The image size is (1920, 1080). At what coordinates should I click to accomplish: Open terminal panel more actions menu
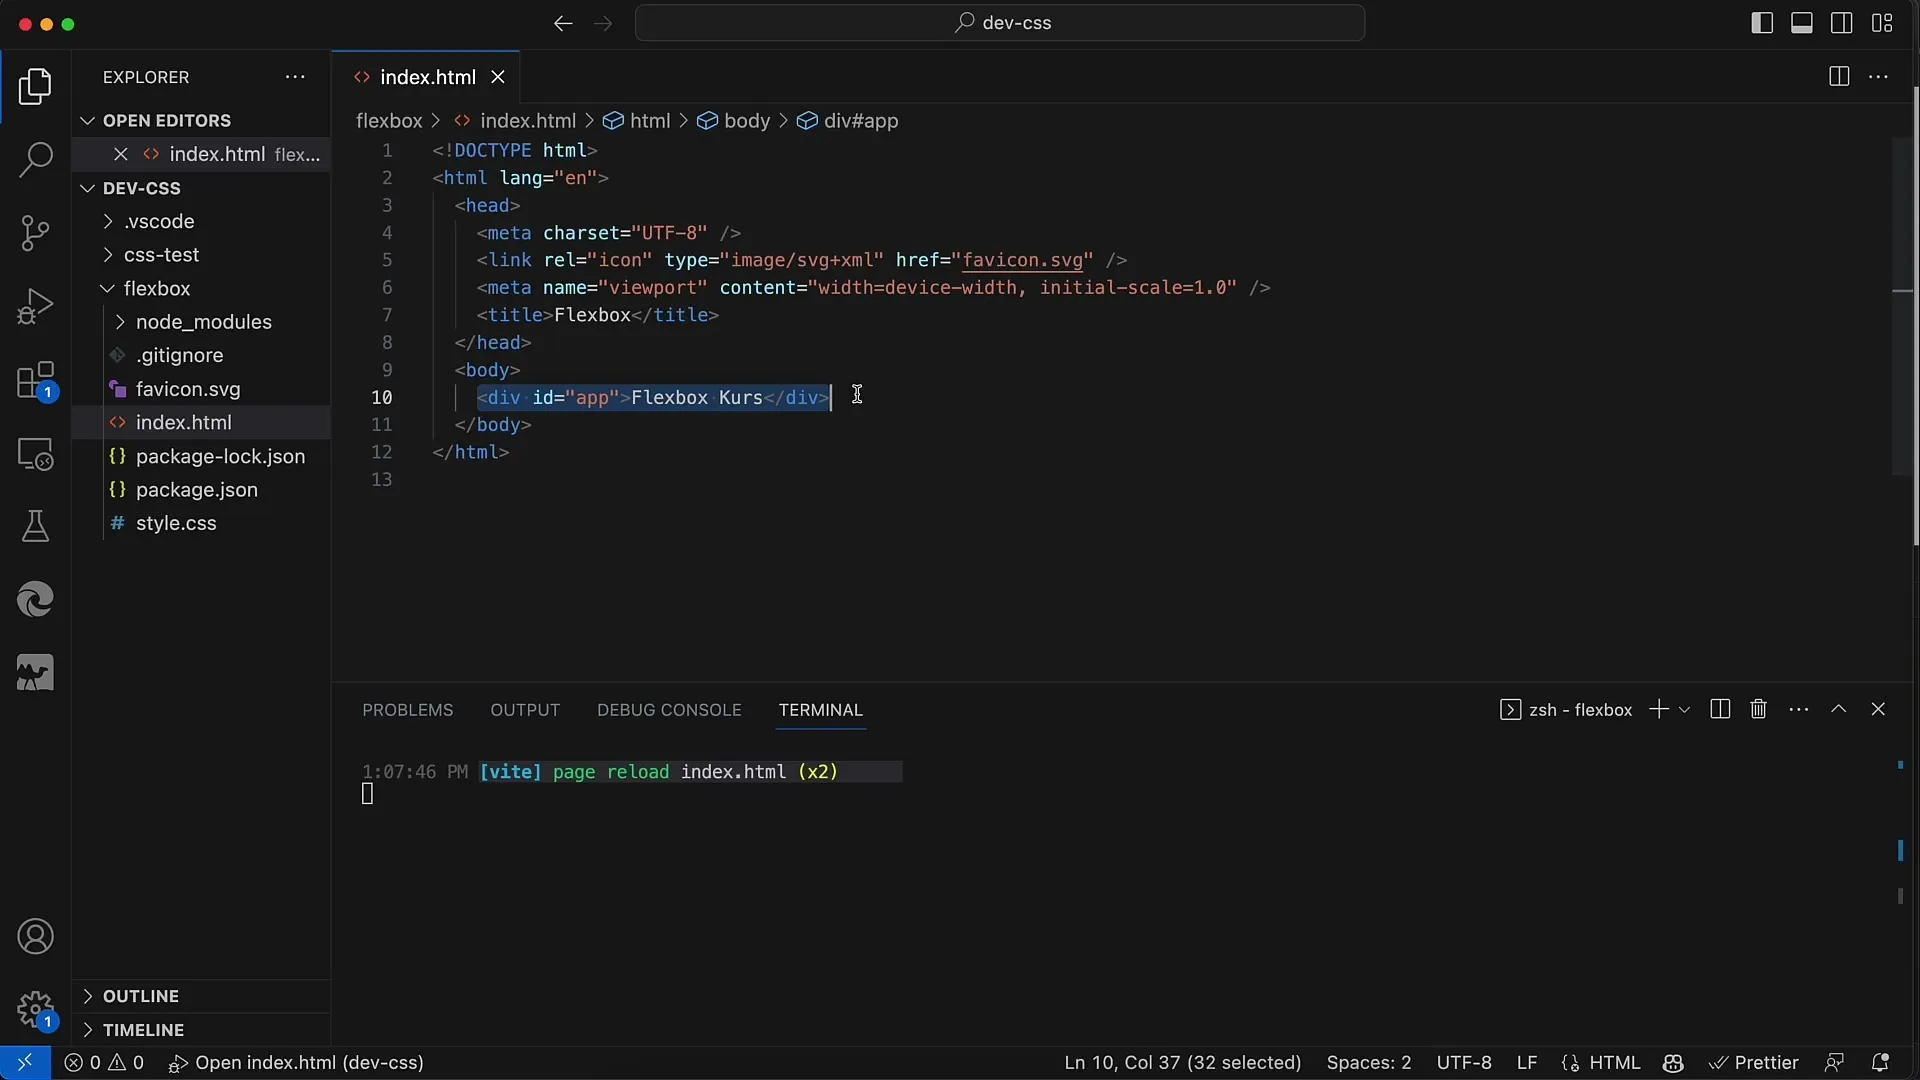pos(1799,709)
